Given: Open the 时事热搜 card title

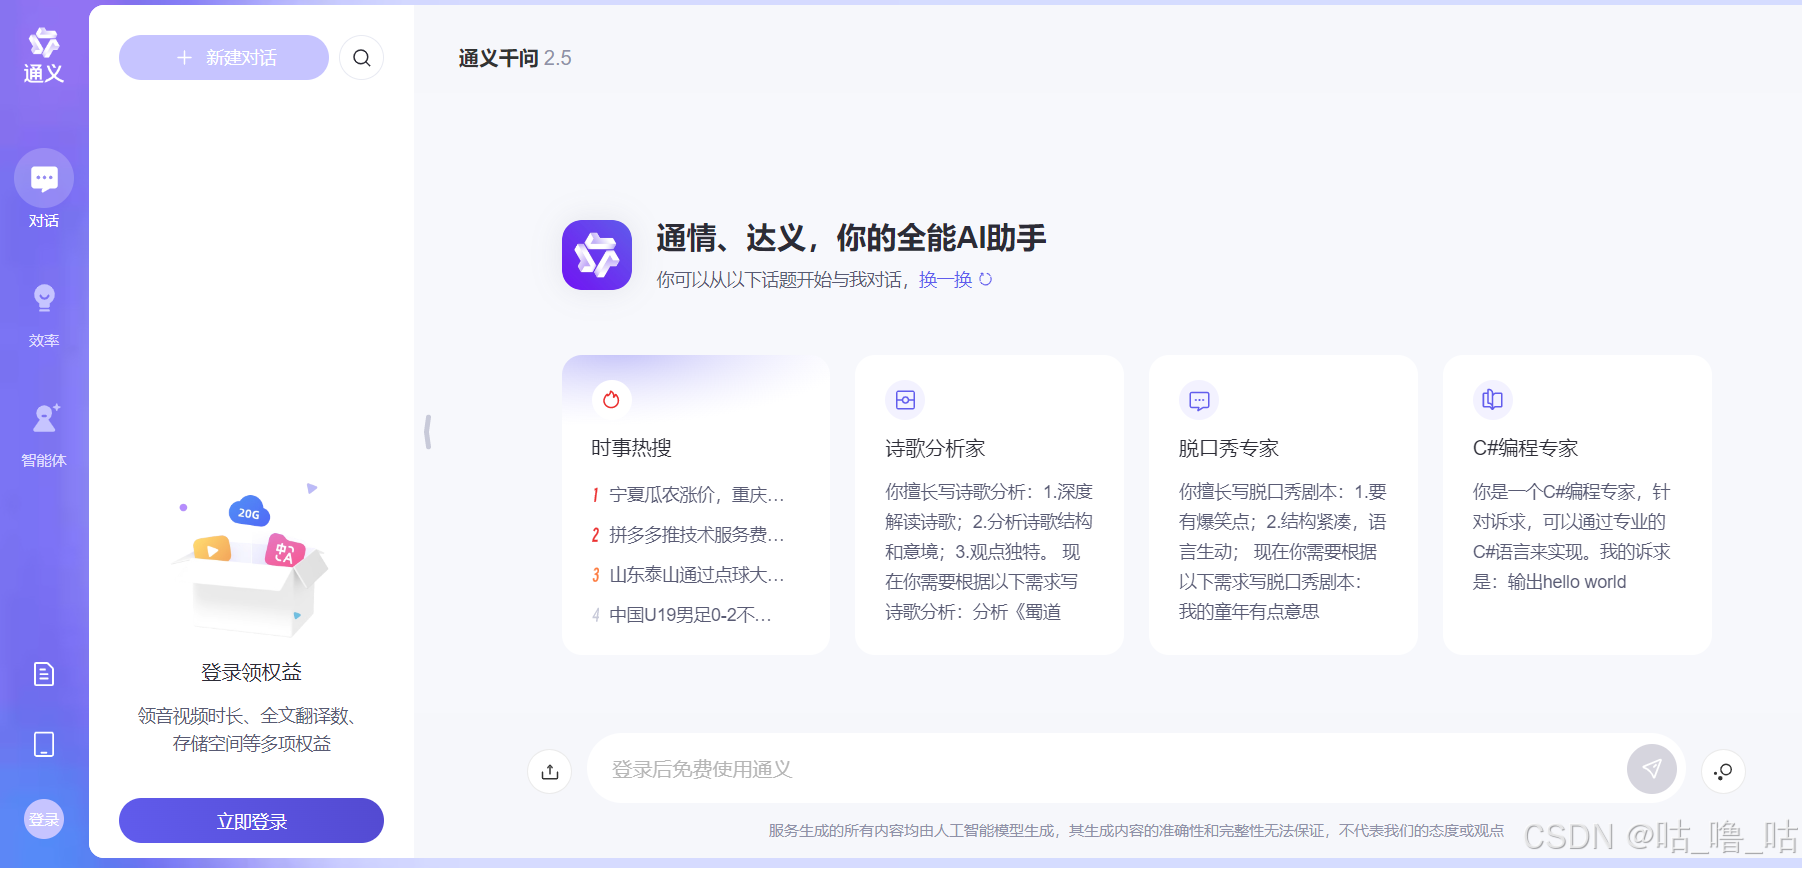Looking at the screenshot, I should point(631,448).
